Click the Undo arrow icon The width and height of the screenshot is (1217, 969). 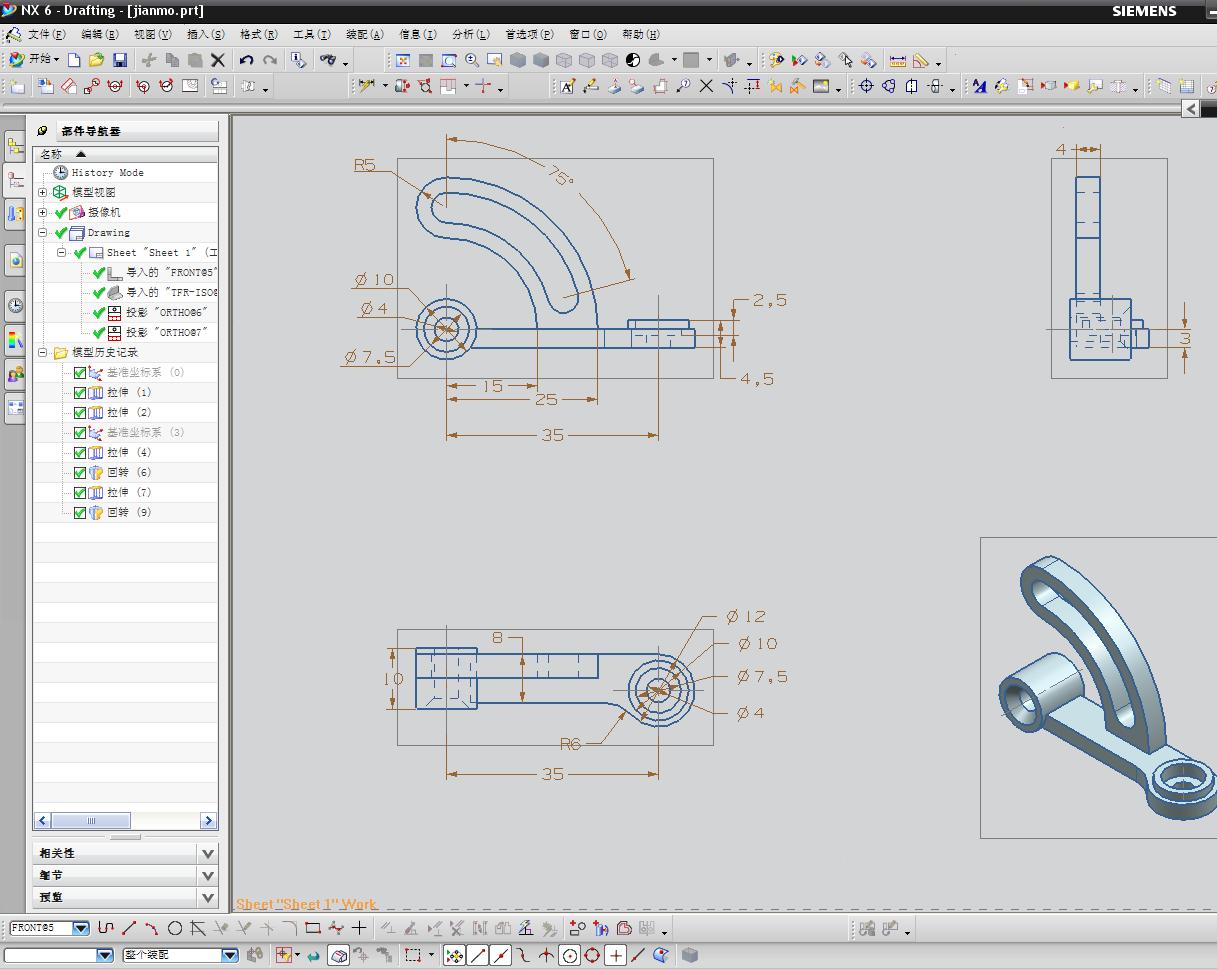coord(246,60)
